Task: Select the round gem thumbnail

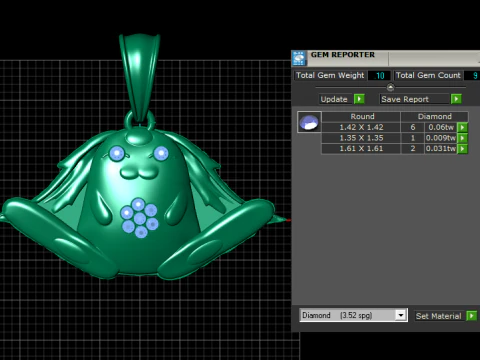Action: coord(309,122)
